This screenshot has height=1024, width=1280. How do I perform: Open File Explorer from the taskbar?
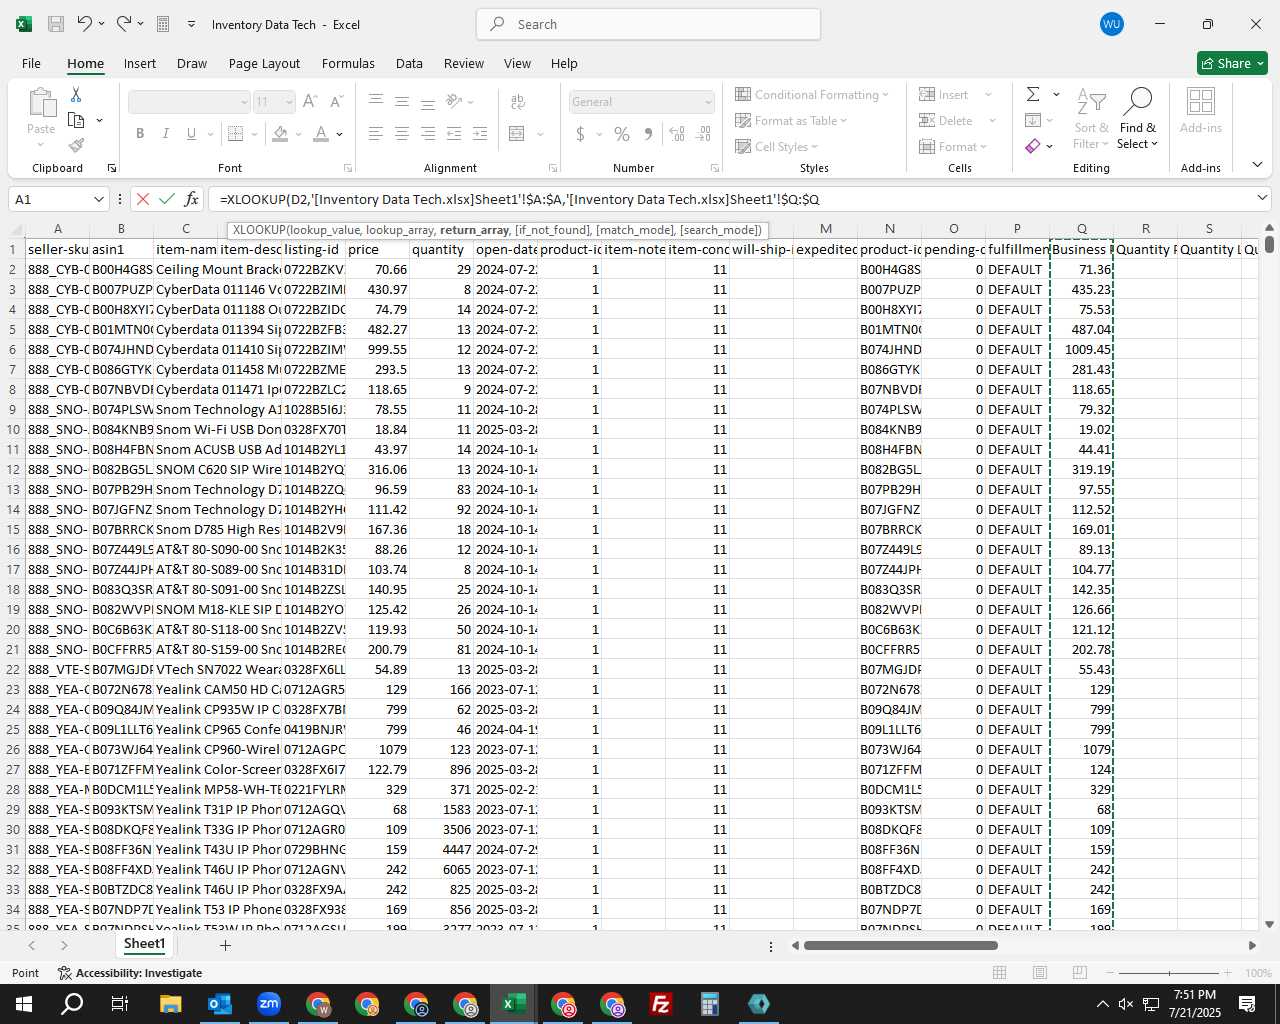[170, 1004]
